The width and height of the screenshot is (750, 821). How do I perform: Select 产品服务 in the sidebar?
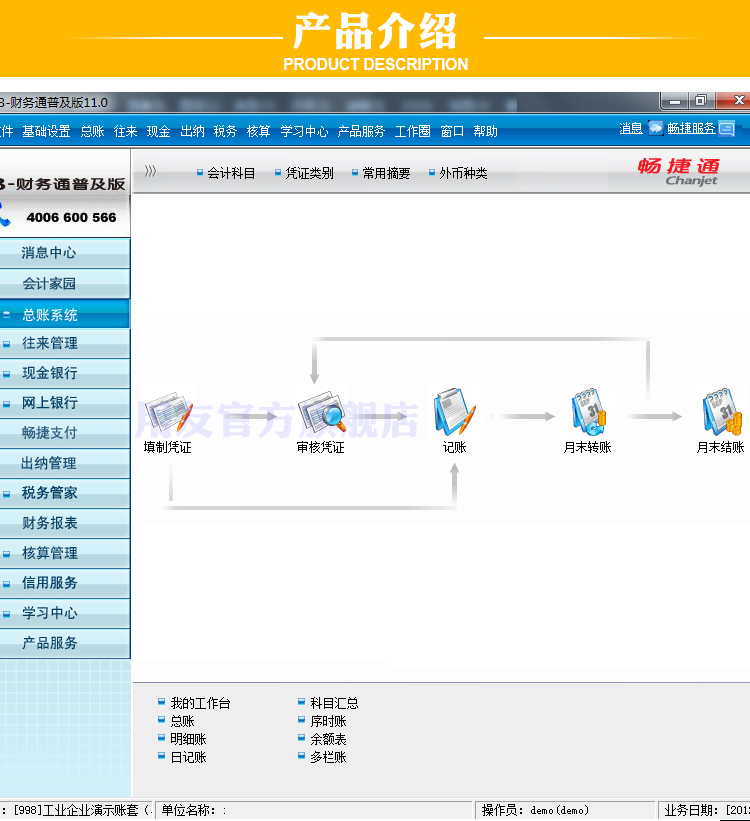pyautogui.click(x=64, y=642)
